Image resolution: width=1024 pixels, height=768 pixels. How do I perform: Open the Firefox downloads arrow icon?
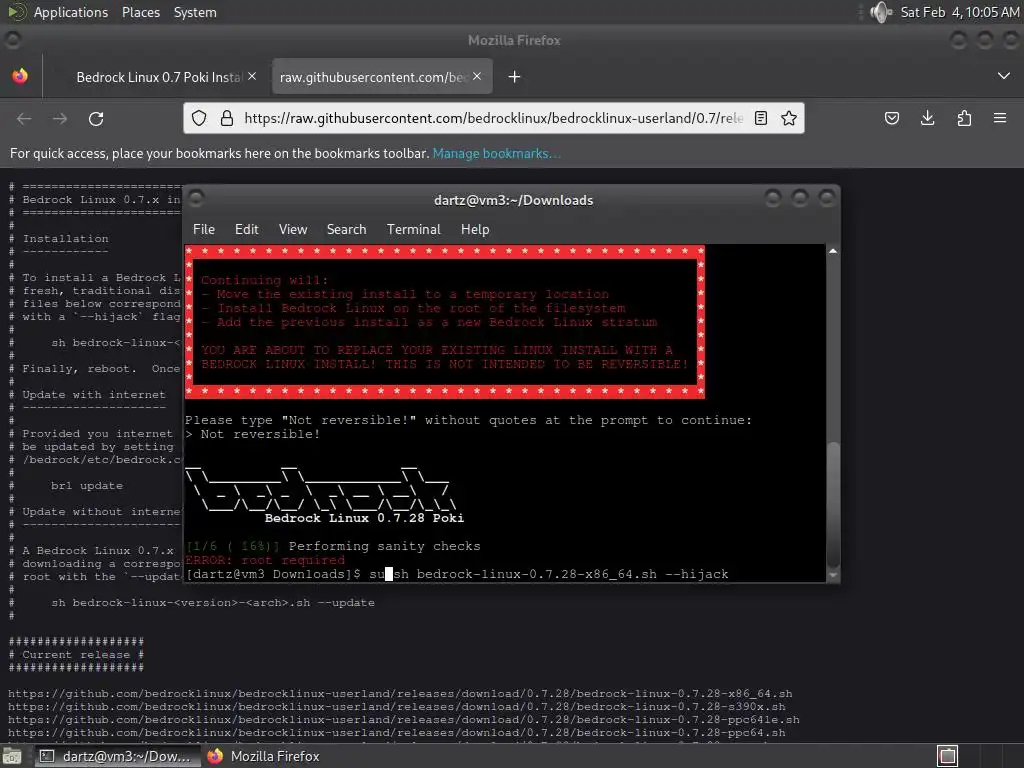point(927,118)
